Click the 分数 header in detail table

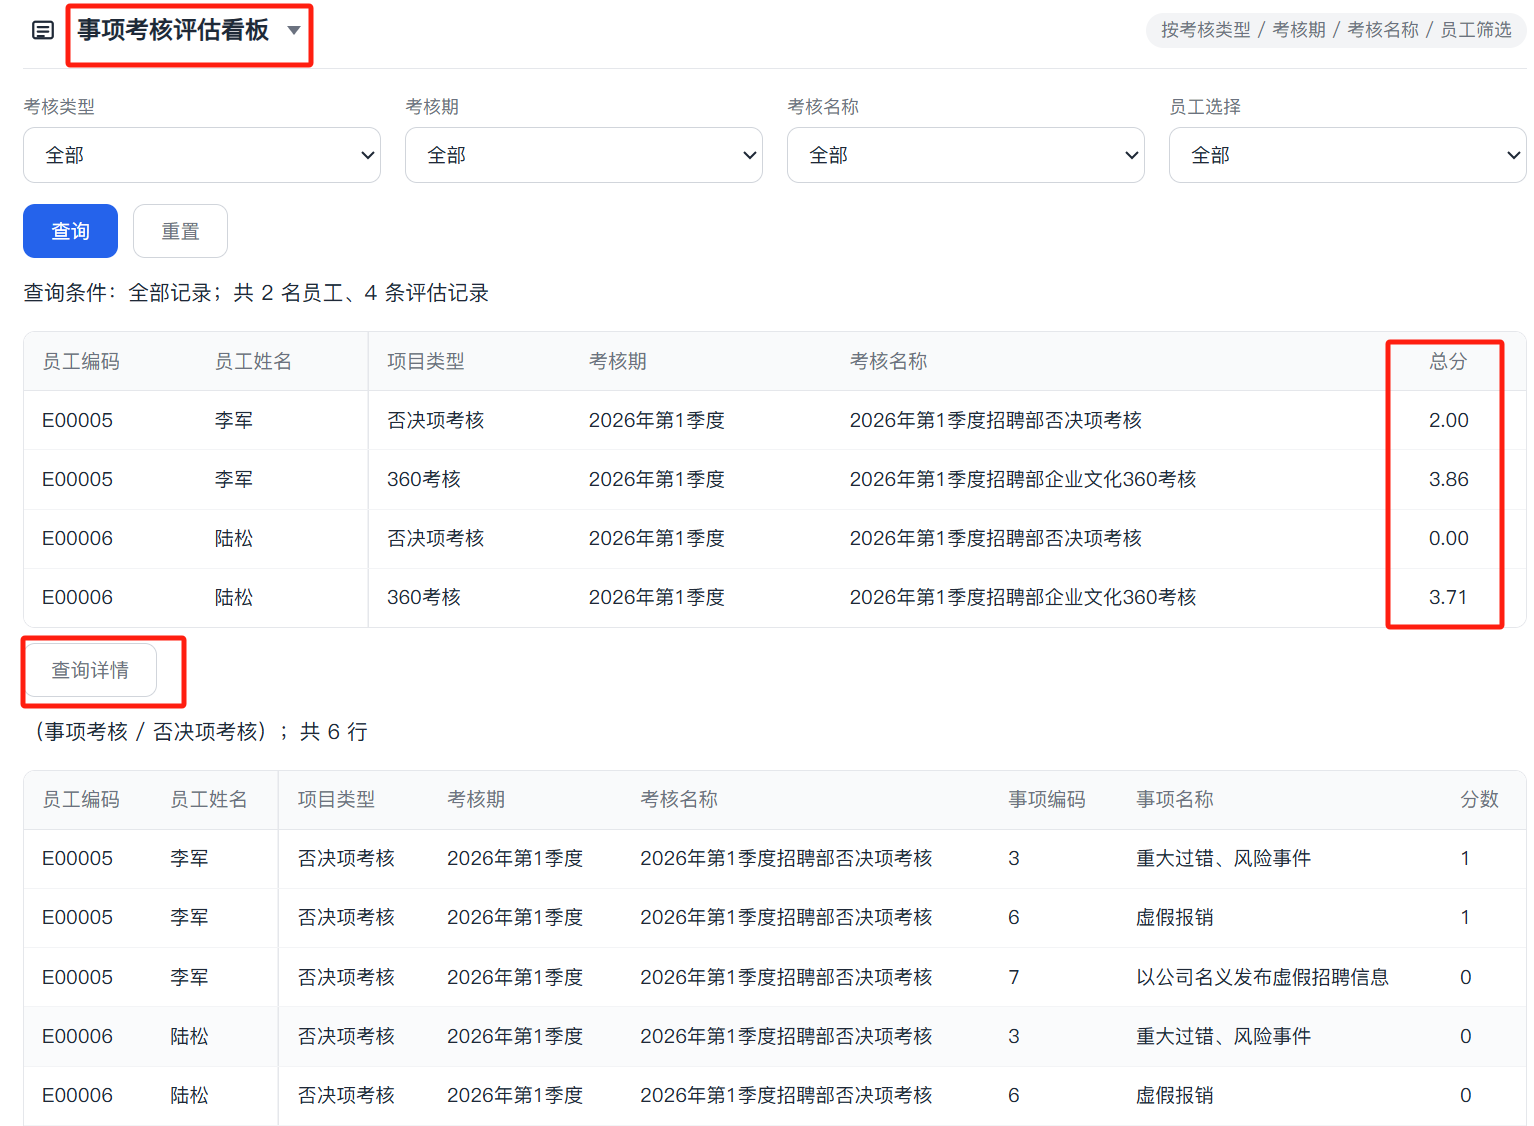coord(1479,799)
